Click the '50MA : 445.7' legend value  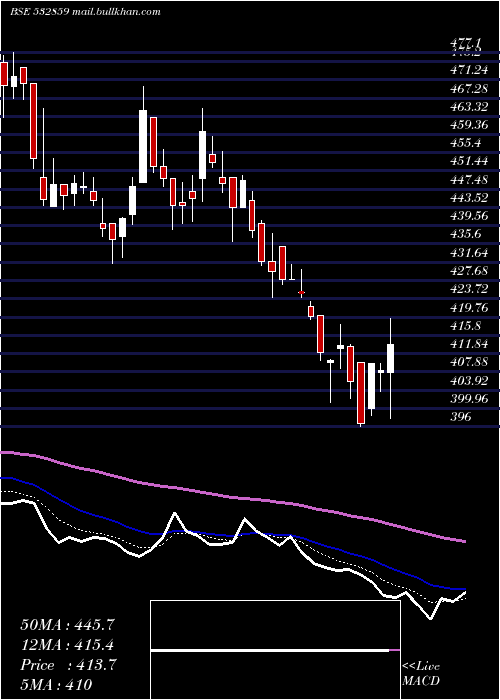[x=68, y=625]
